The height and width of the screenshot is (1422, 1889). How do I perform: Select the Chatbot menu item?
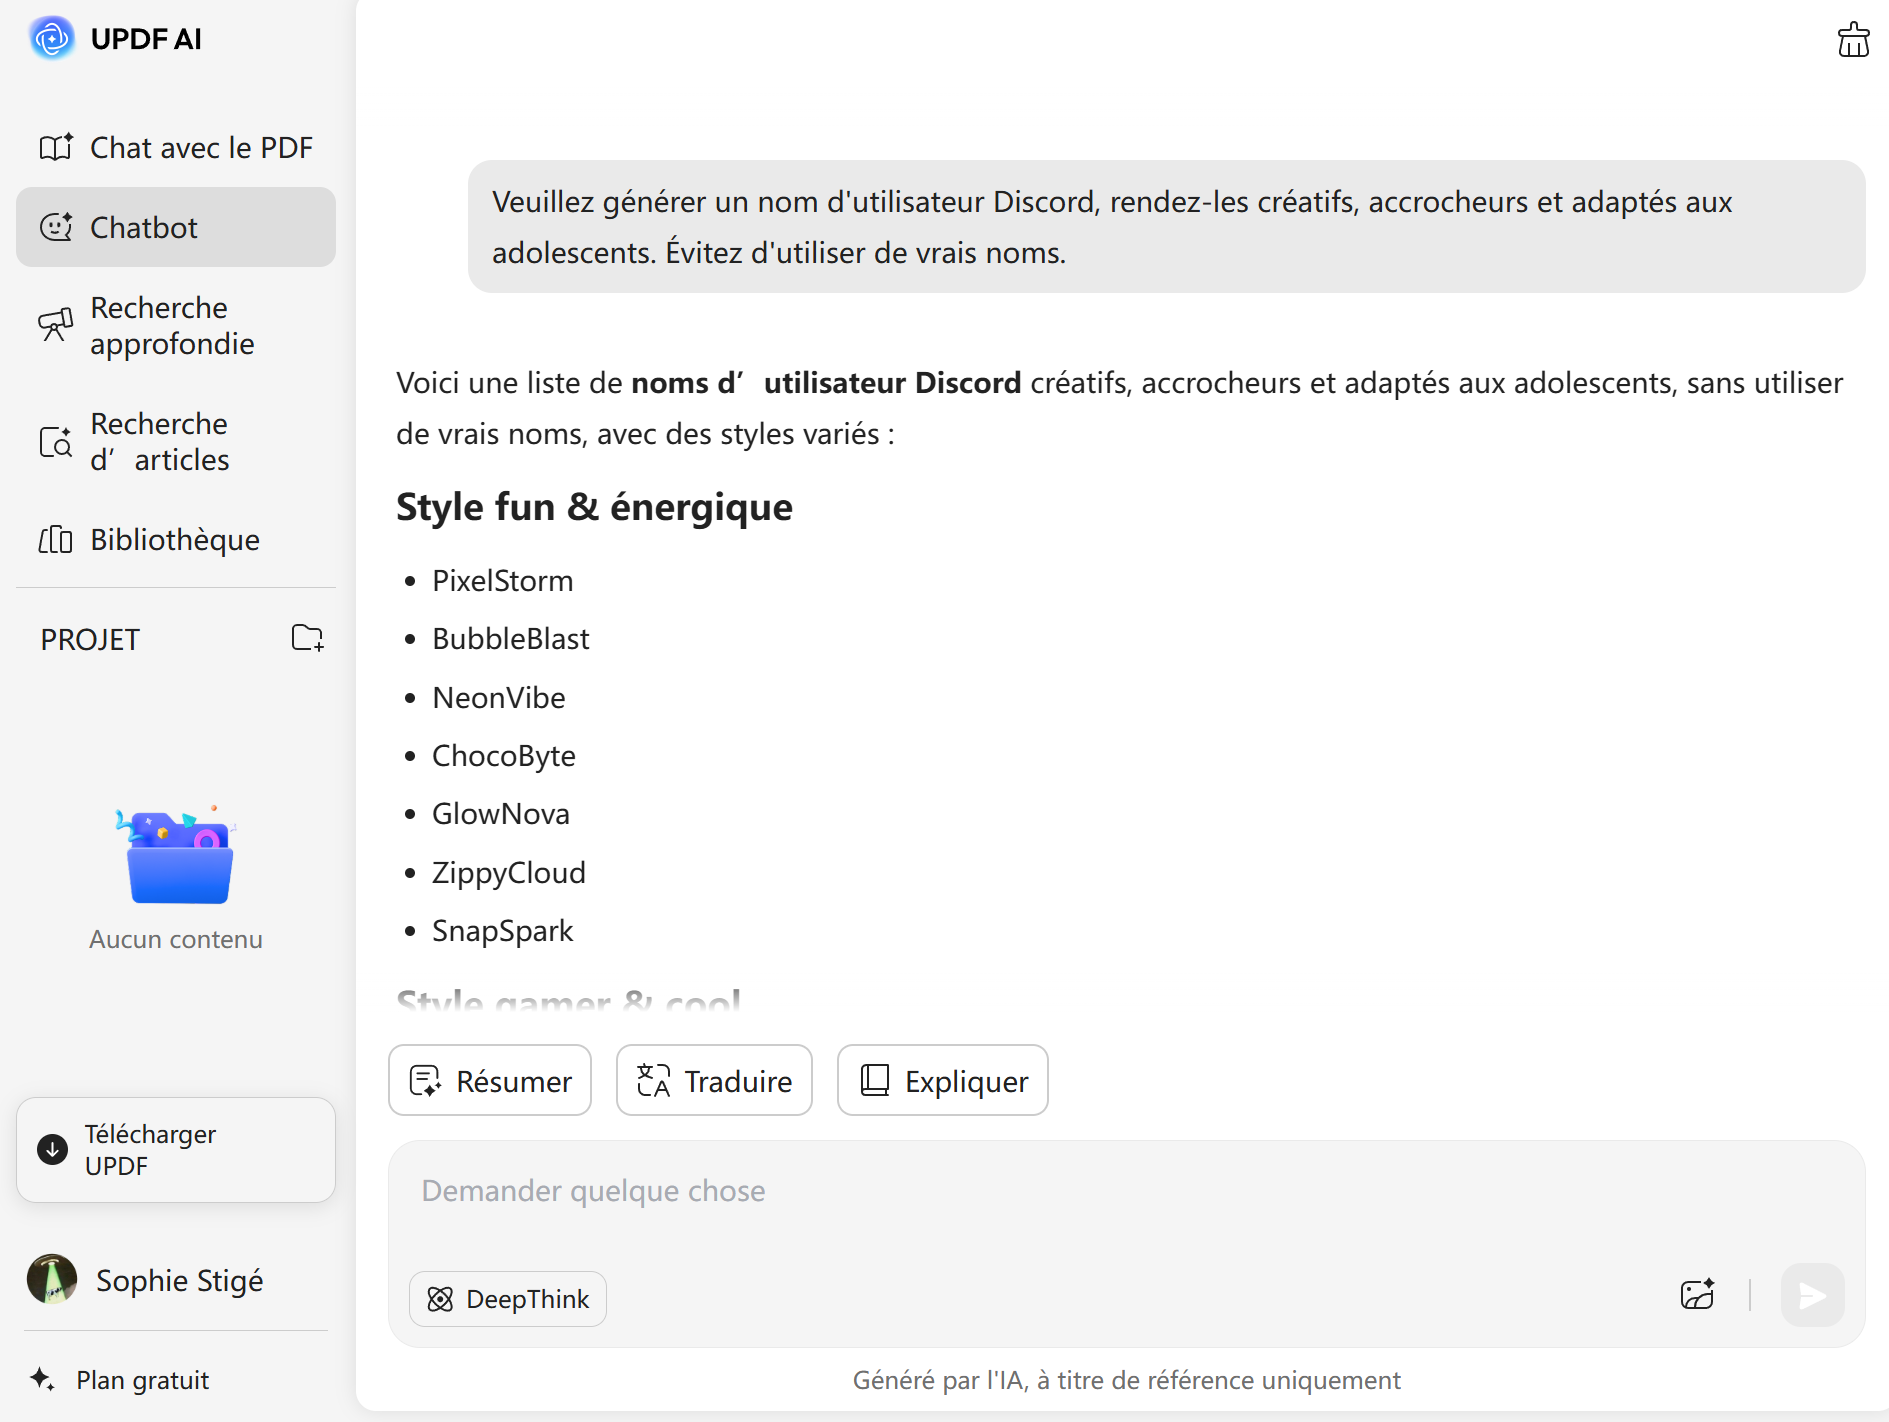[176, 227]
